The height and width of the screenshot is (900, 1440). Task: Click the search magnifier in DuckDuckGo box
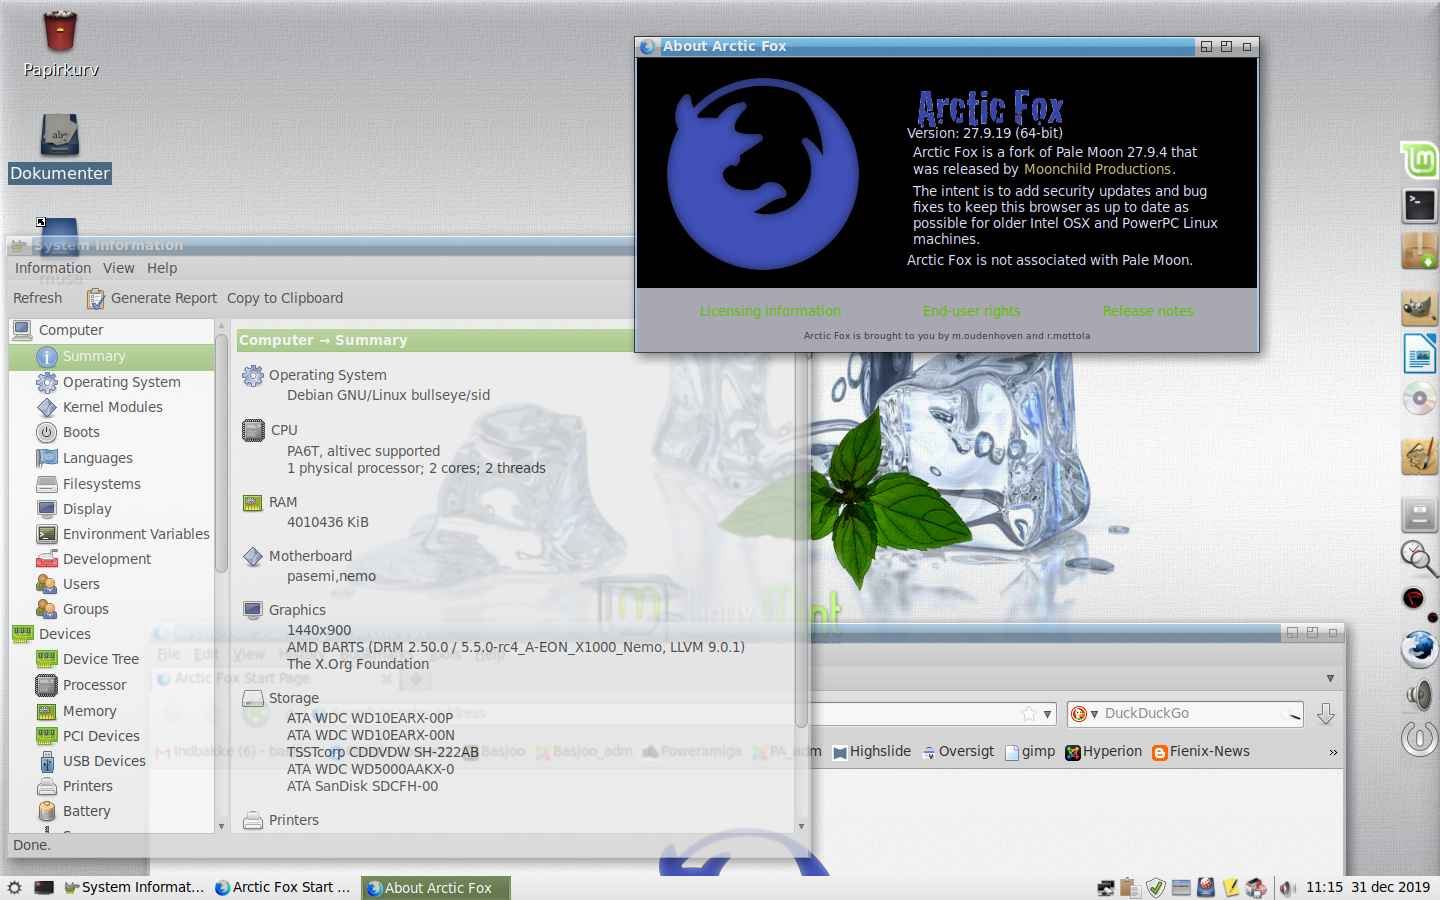pyautogui.click(x=1293, y=714)
